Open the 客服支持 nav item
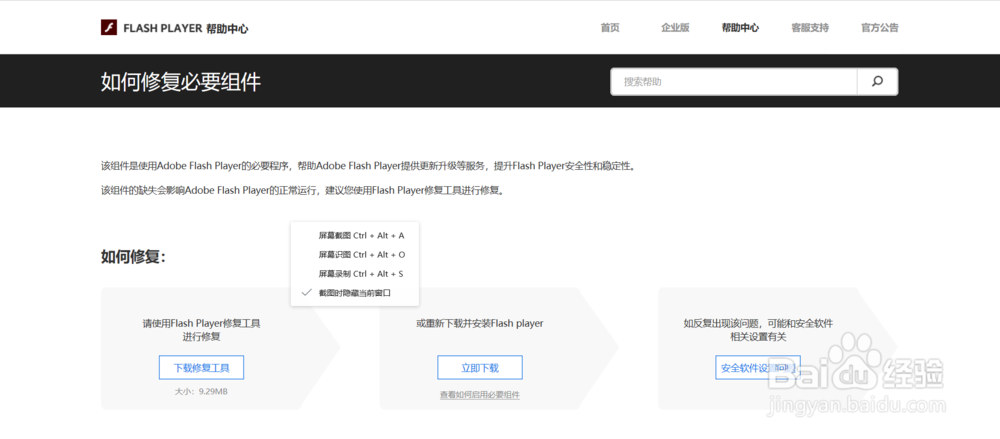This screenshot has width=1000, height=439. [x=810, y=27]
